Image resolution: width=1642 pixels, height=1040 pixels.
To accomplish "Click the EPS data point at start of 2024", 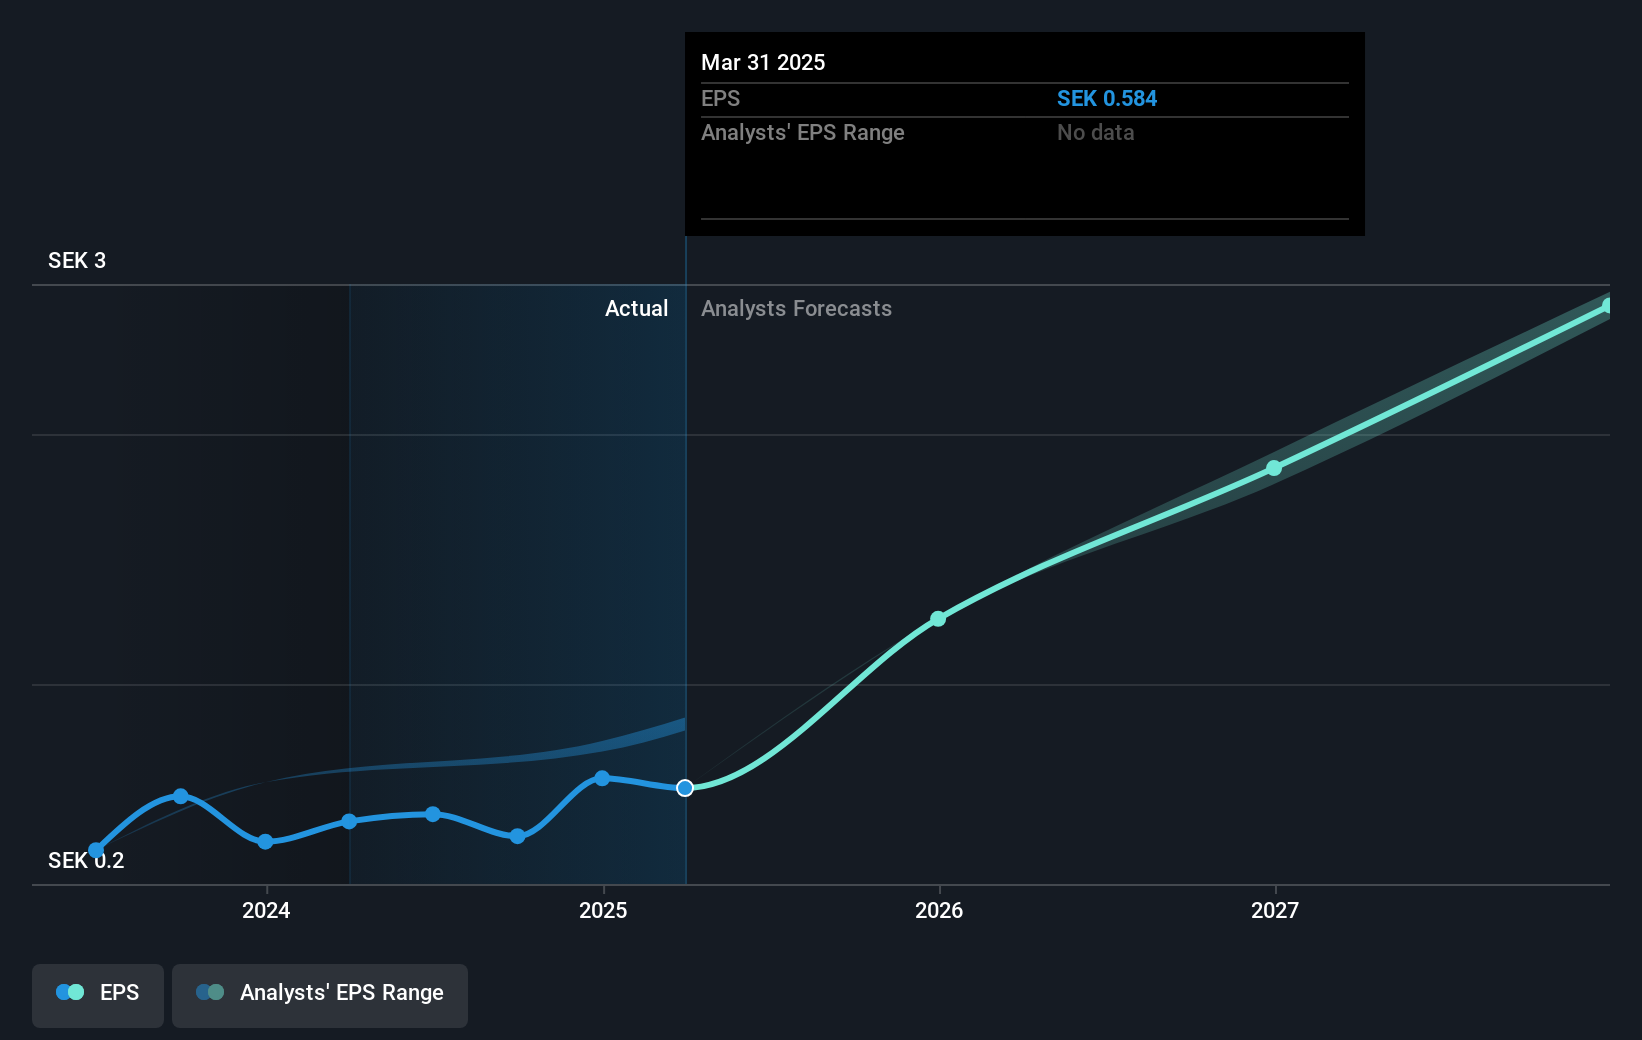I will pos(265,842).
